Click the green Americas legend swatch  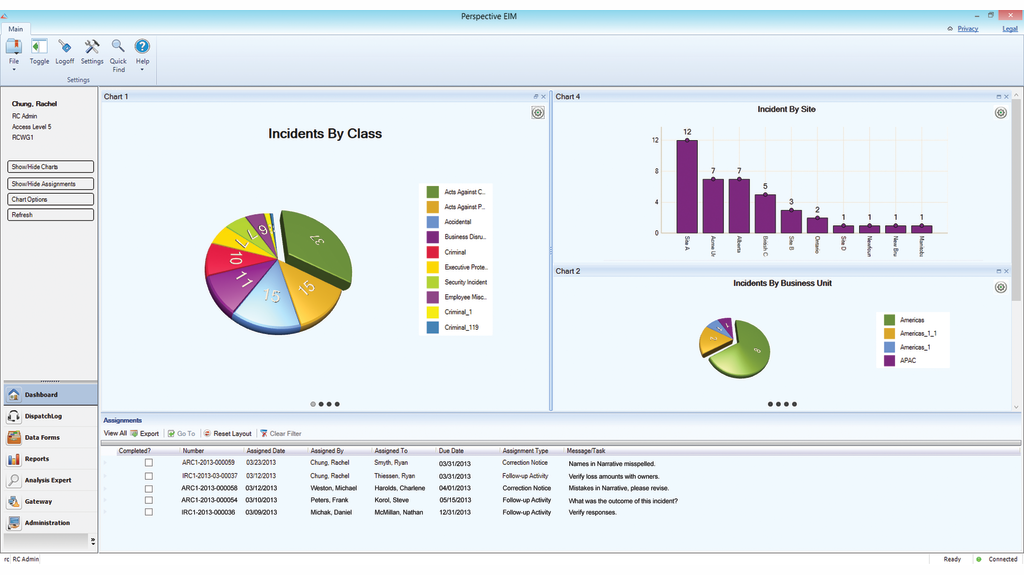coord(887,320)
